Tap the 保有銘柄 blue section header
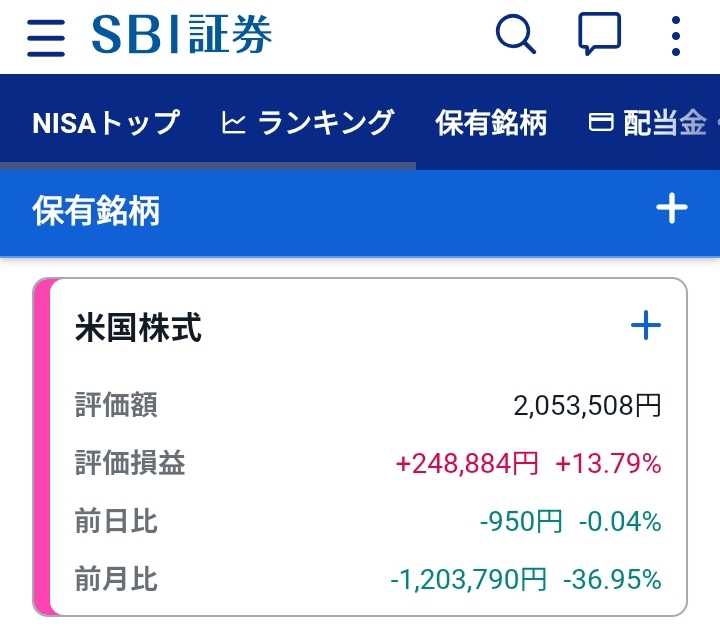 (x=360, y=212)
